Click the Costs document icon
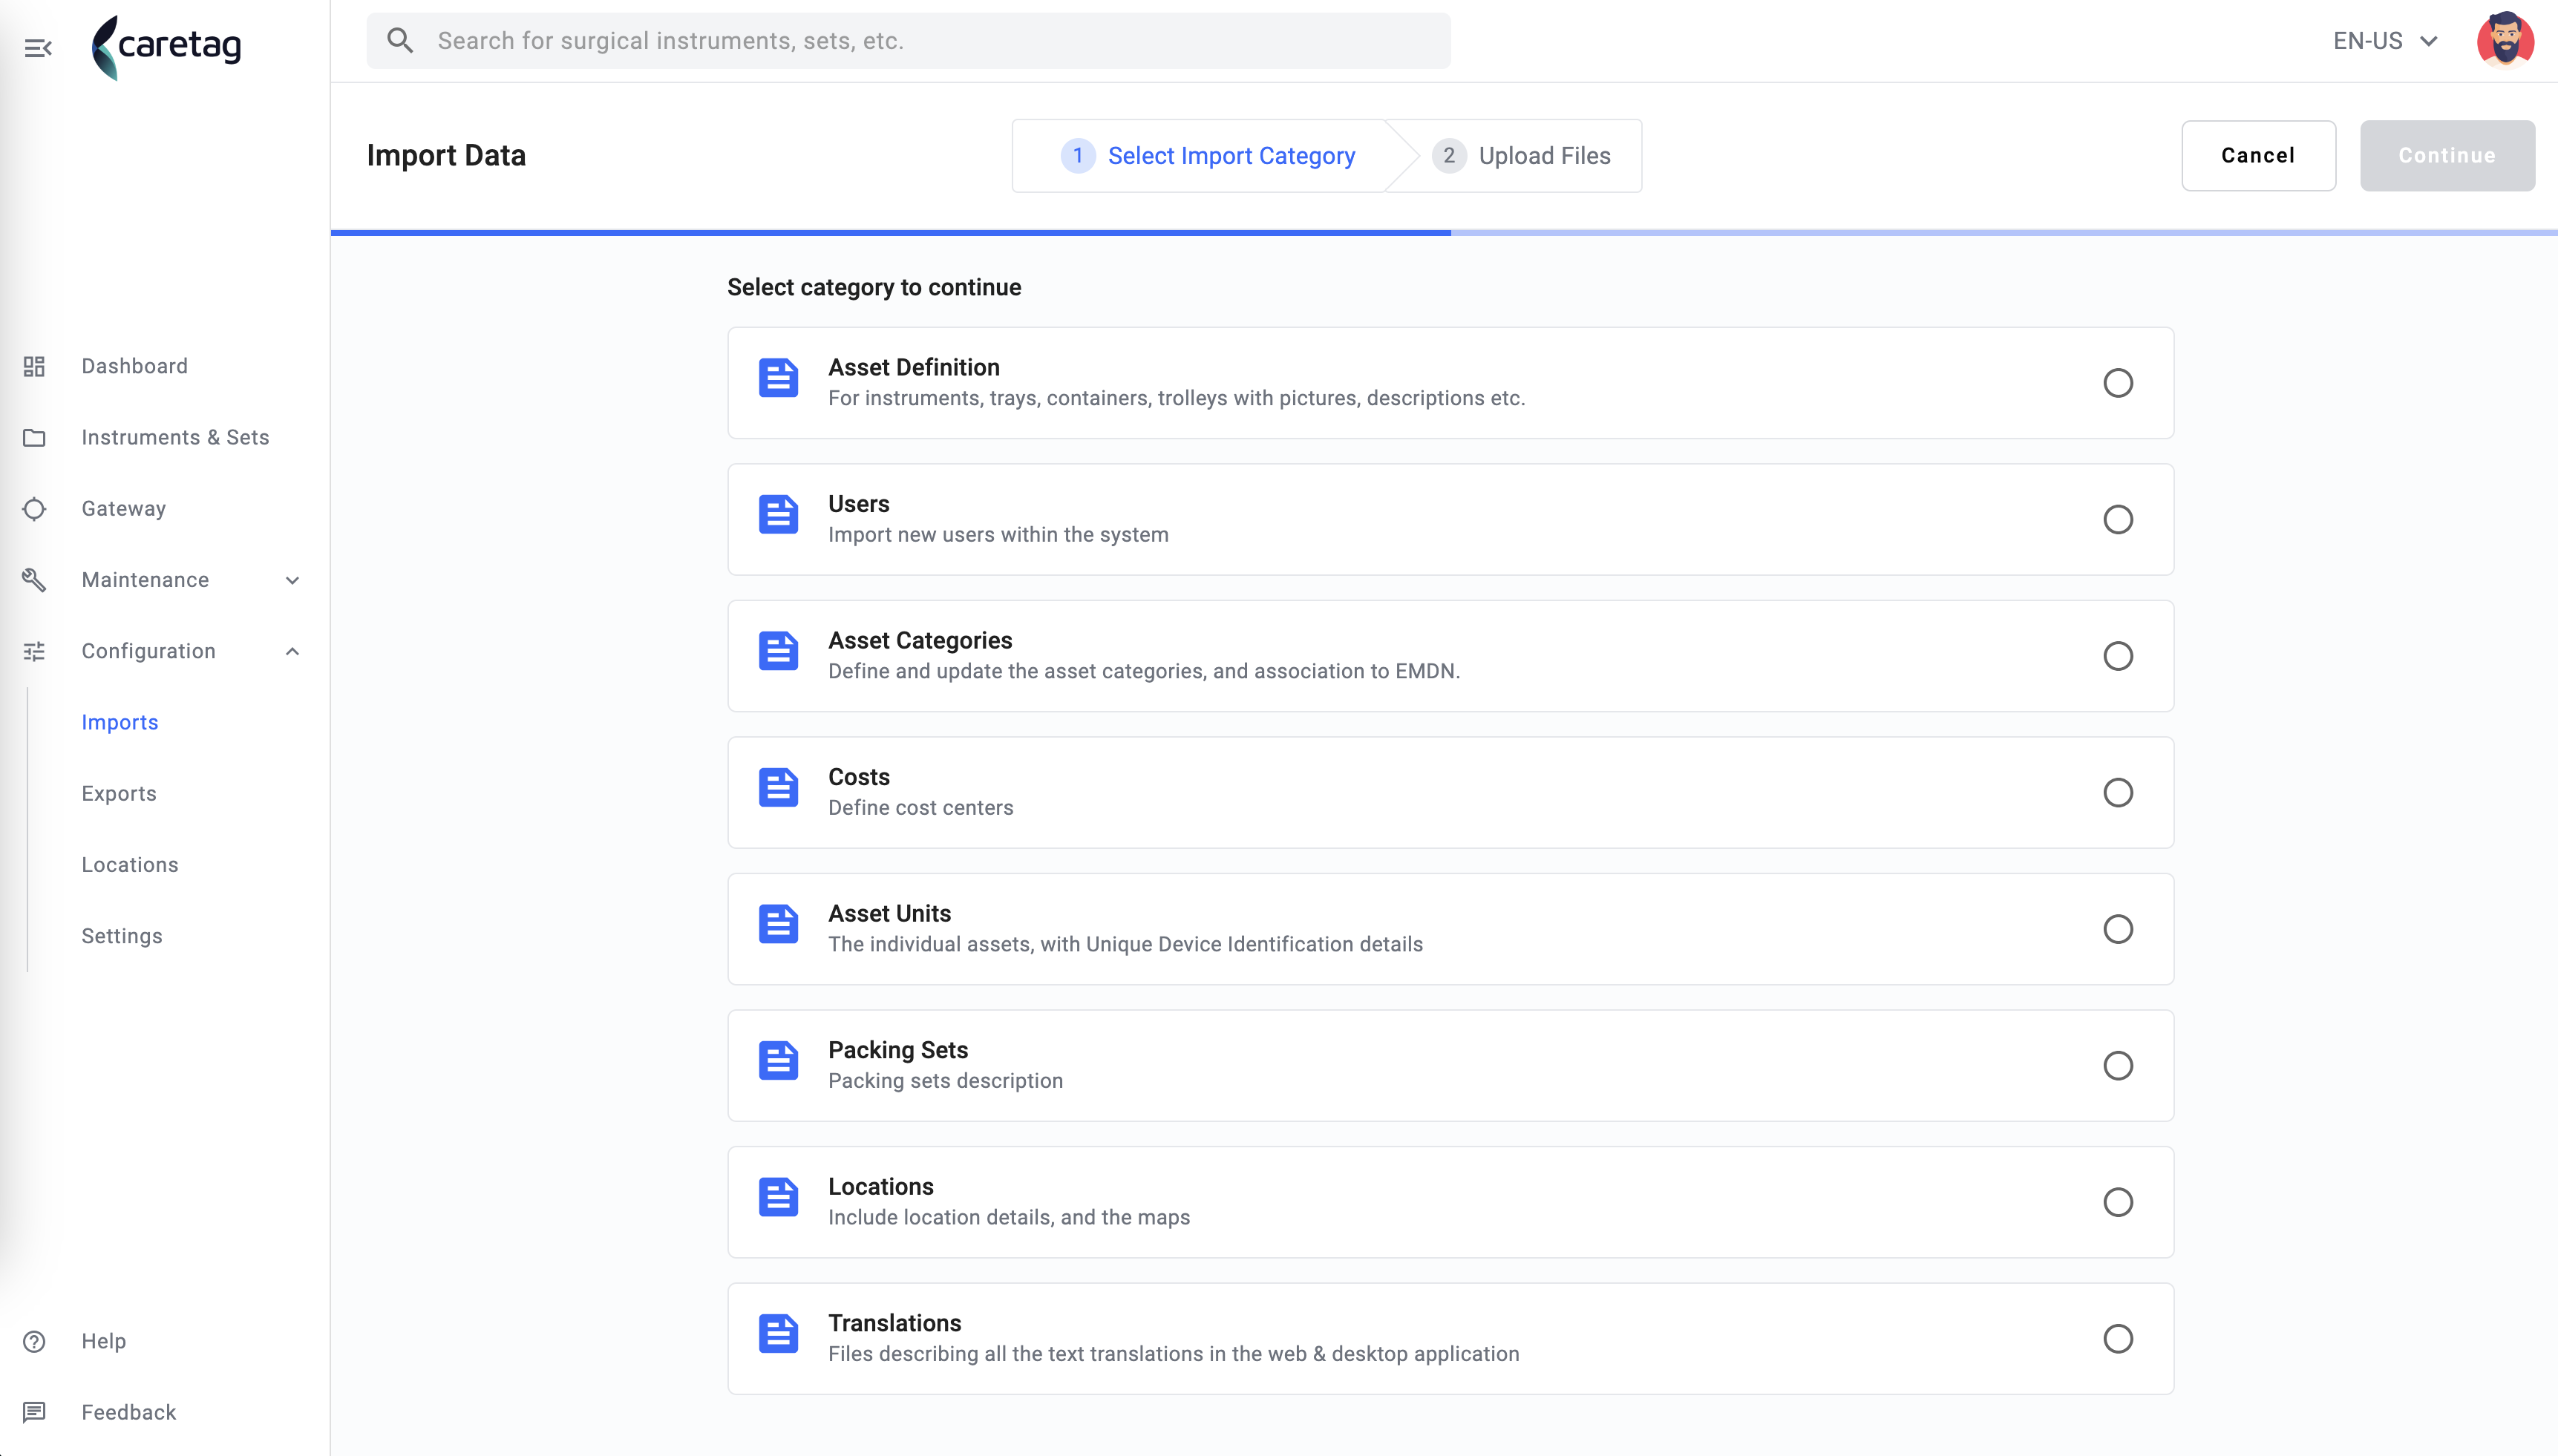The width and height of the screenshot is (2558, 1456). pos(778,787)
